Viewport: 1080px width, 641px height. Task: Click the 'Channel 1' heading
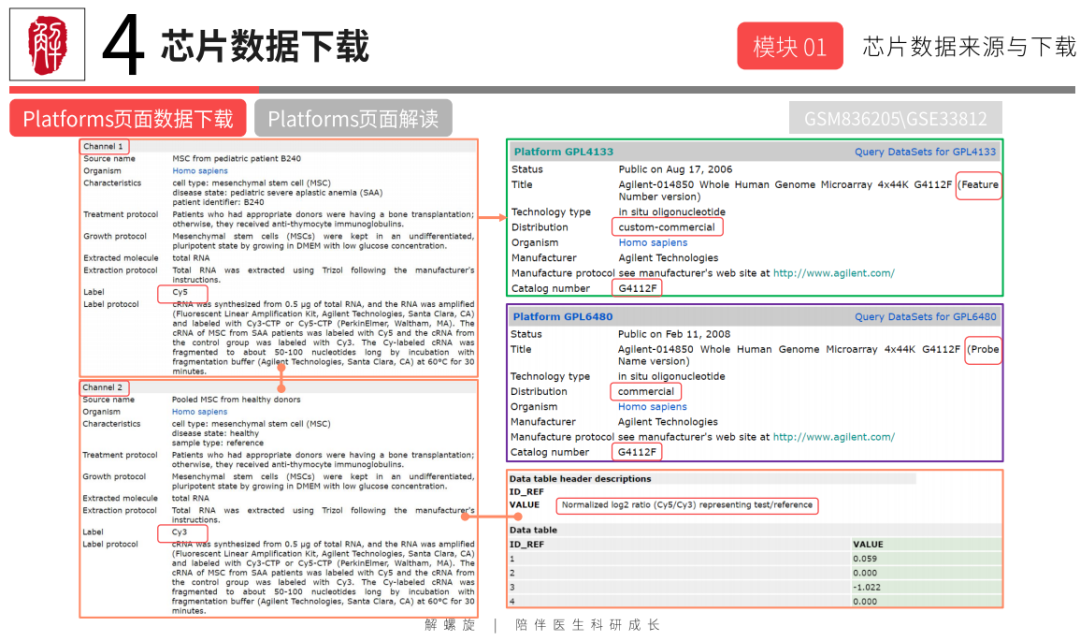tap(103, 147)
